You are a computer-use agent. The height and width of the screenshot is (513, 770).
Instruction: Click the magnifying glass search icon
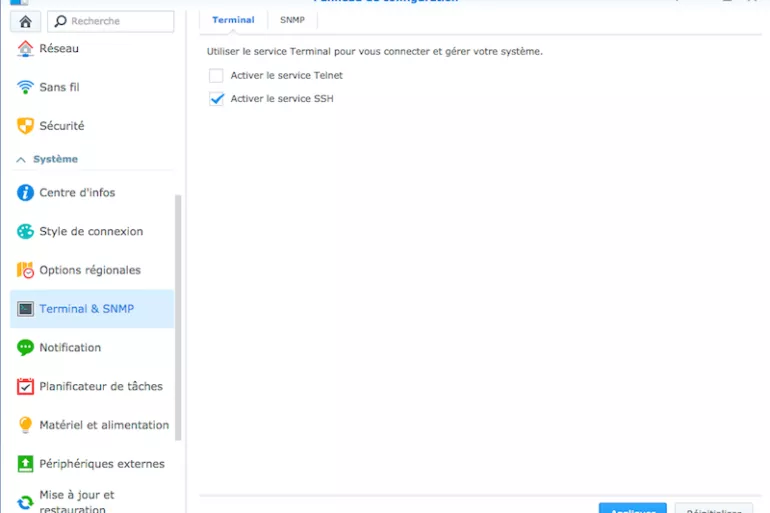(x=60, y=21)
